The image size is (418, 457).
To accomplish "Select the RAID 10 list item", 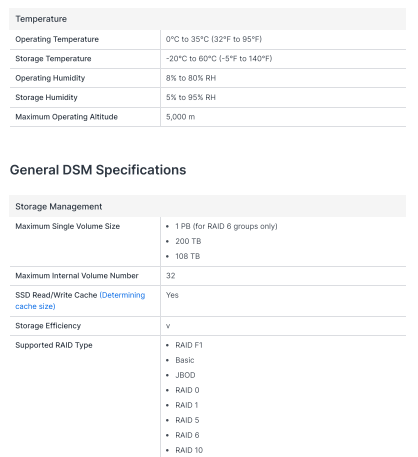I will click(x=189, y=450).
